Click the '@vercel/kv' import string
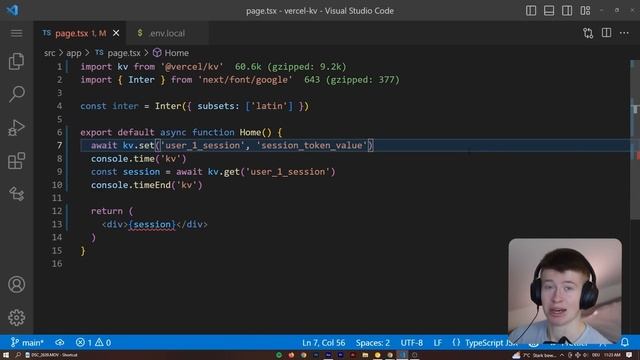This screenshot has height=360, width=640. (192, 67)
